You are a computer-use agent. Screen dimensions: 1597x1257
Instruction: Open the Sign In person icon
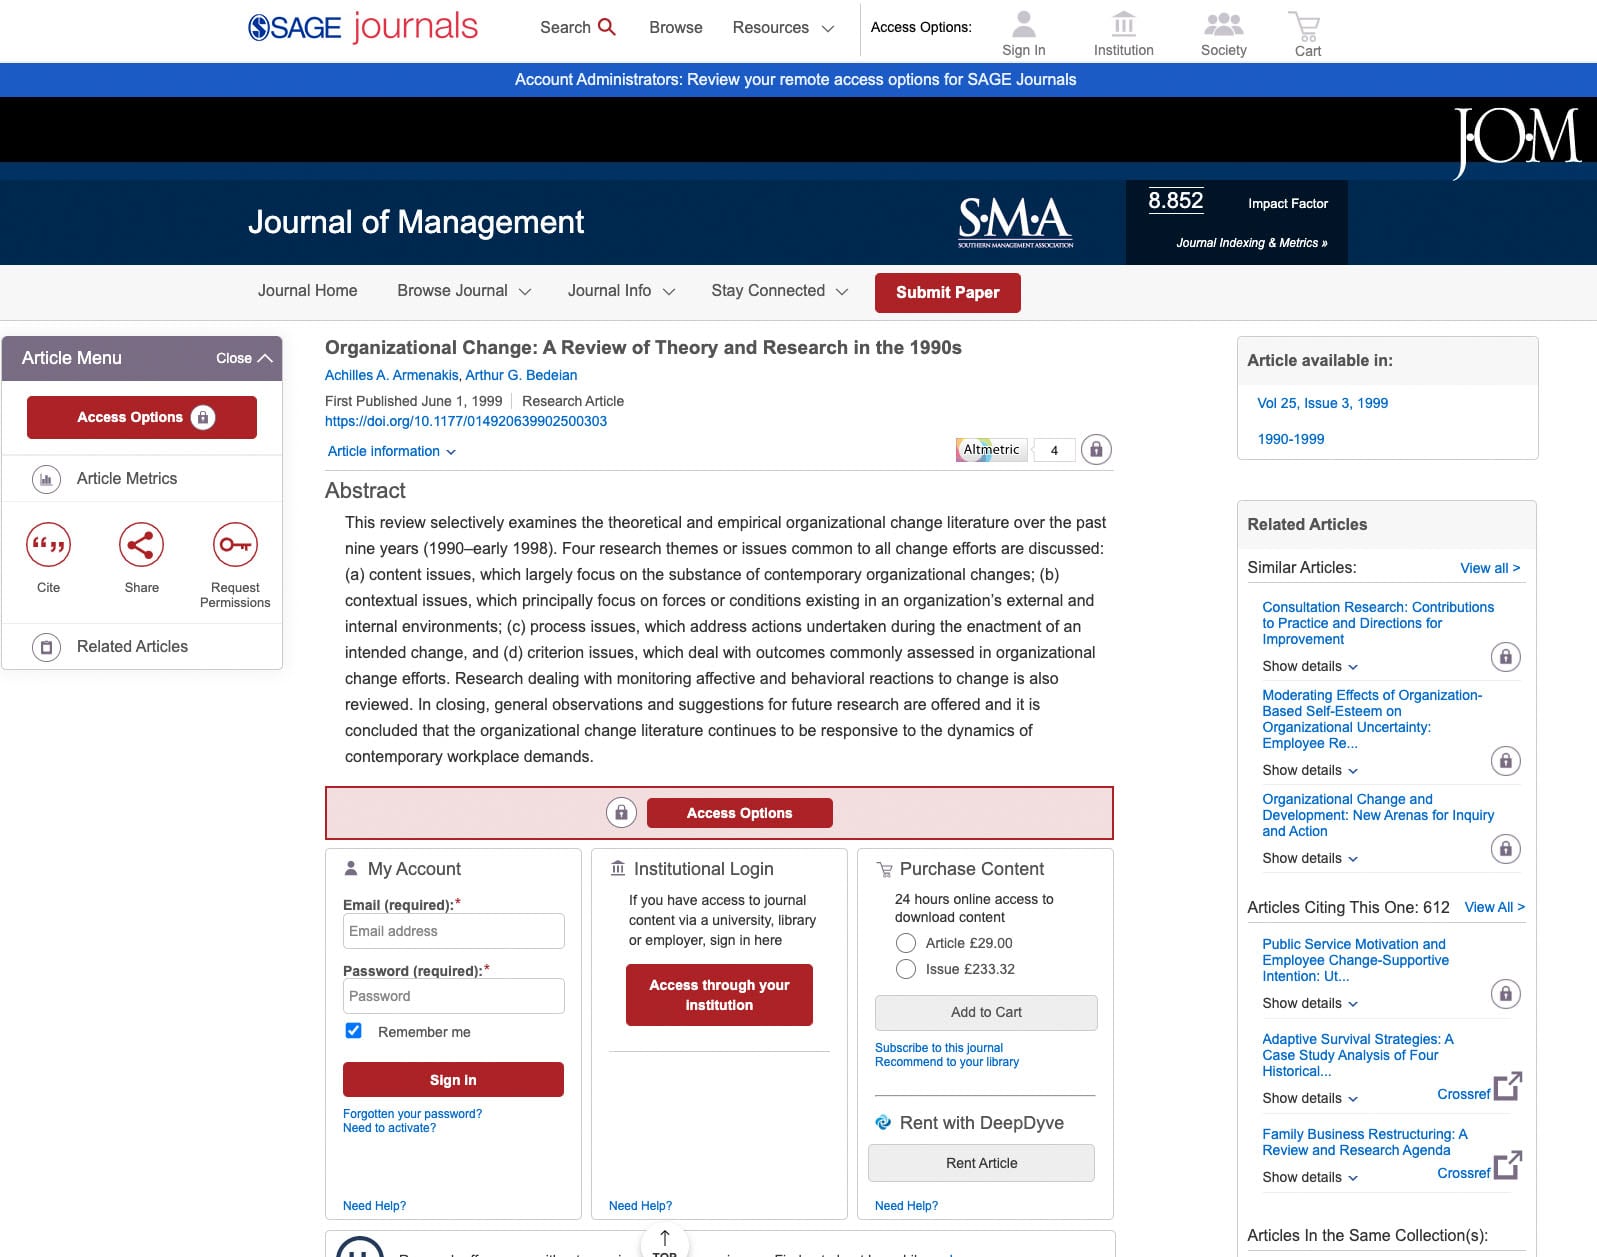(x=1024, y=23)
